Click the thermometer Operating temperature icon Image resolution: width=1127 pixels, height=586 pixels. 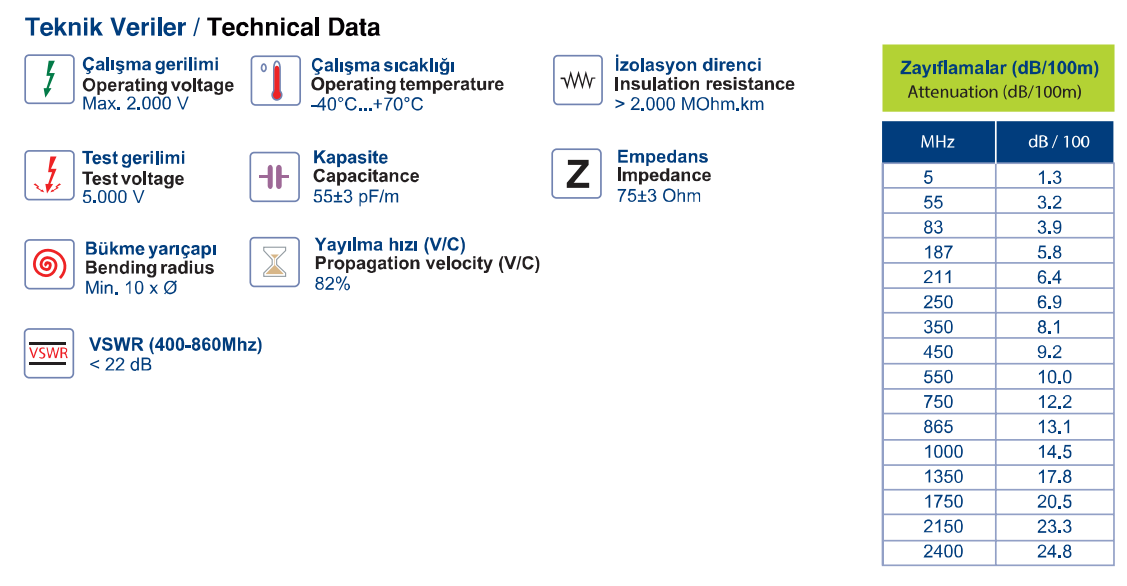pos(275,81)
